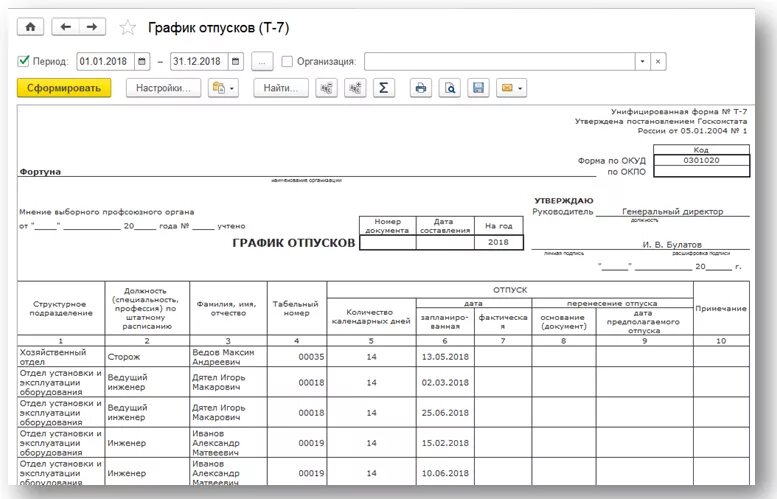Click the запланированная date header
777x499 pixels.
pos(445,321)
